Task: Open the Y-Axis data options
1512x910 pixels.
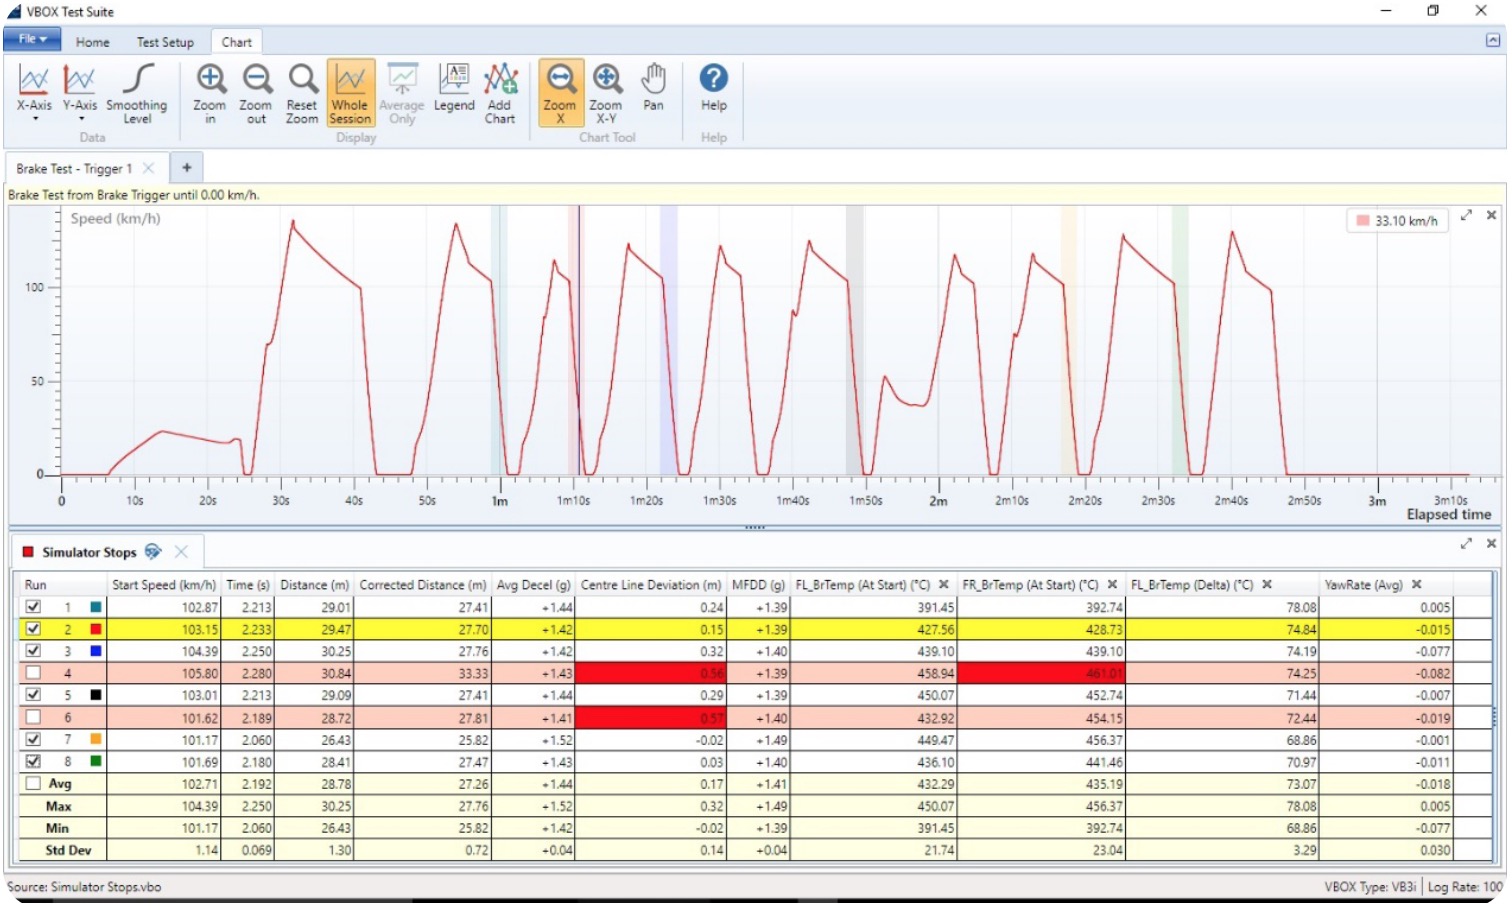Action: (80, 92)
